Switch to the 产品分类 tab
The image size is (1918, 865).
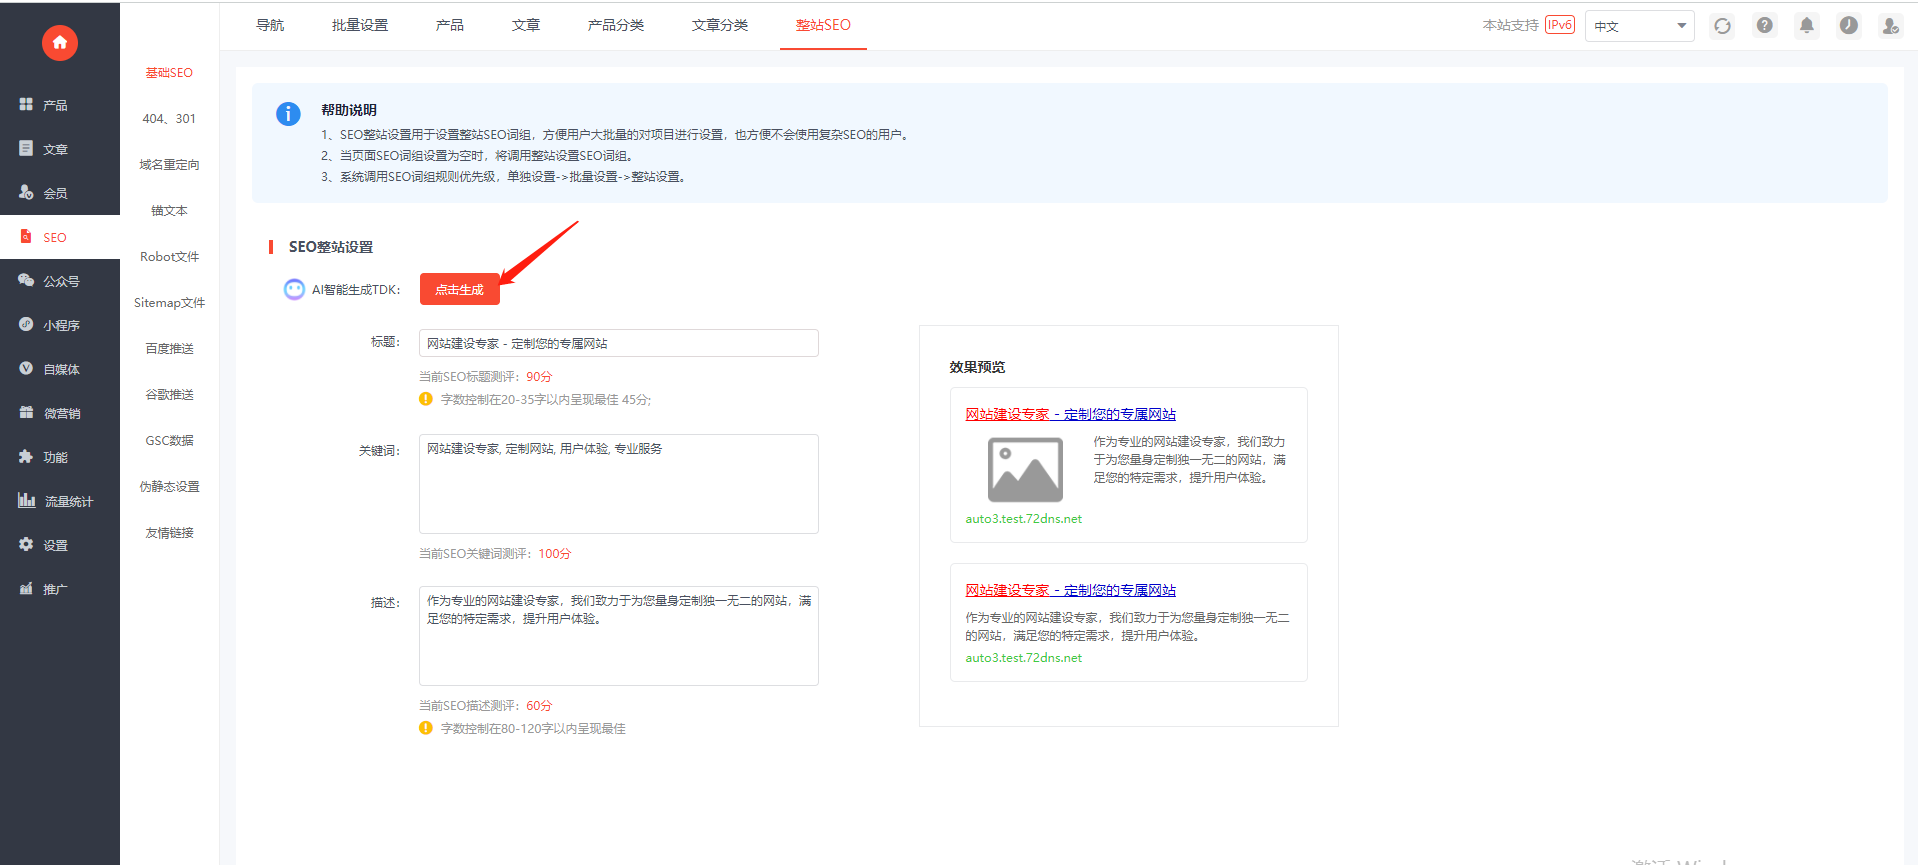[616, 25]
